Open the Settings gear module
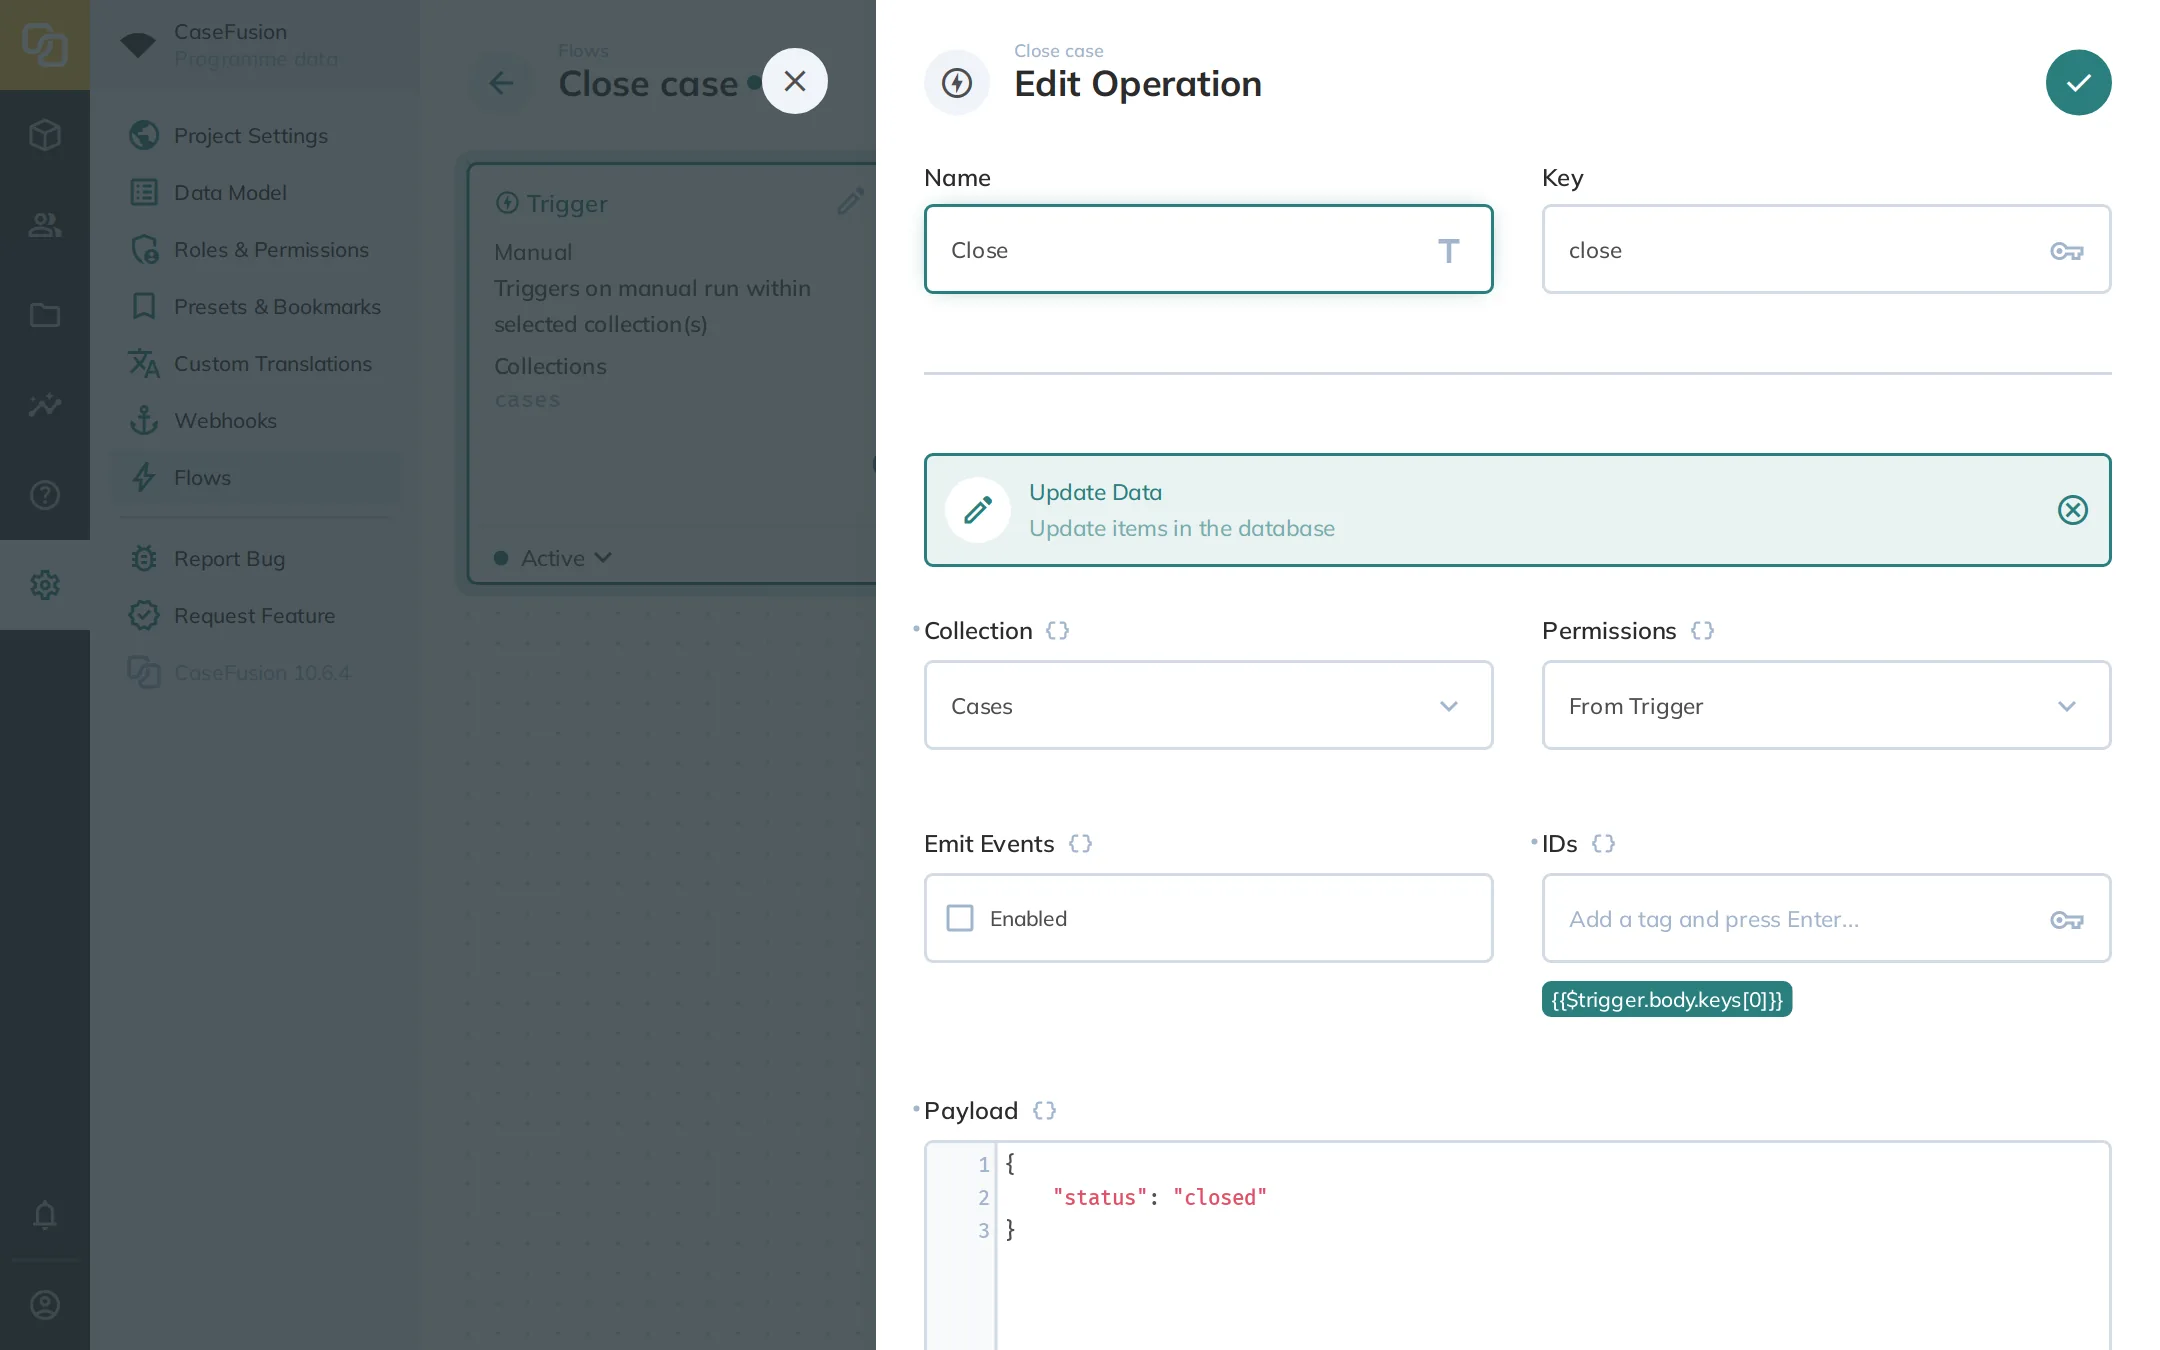 [45, 585]
